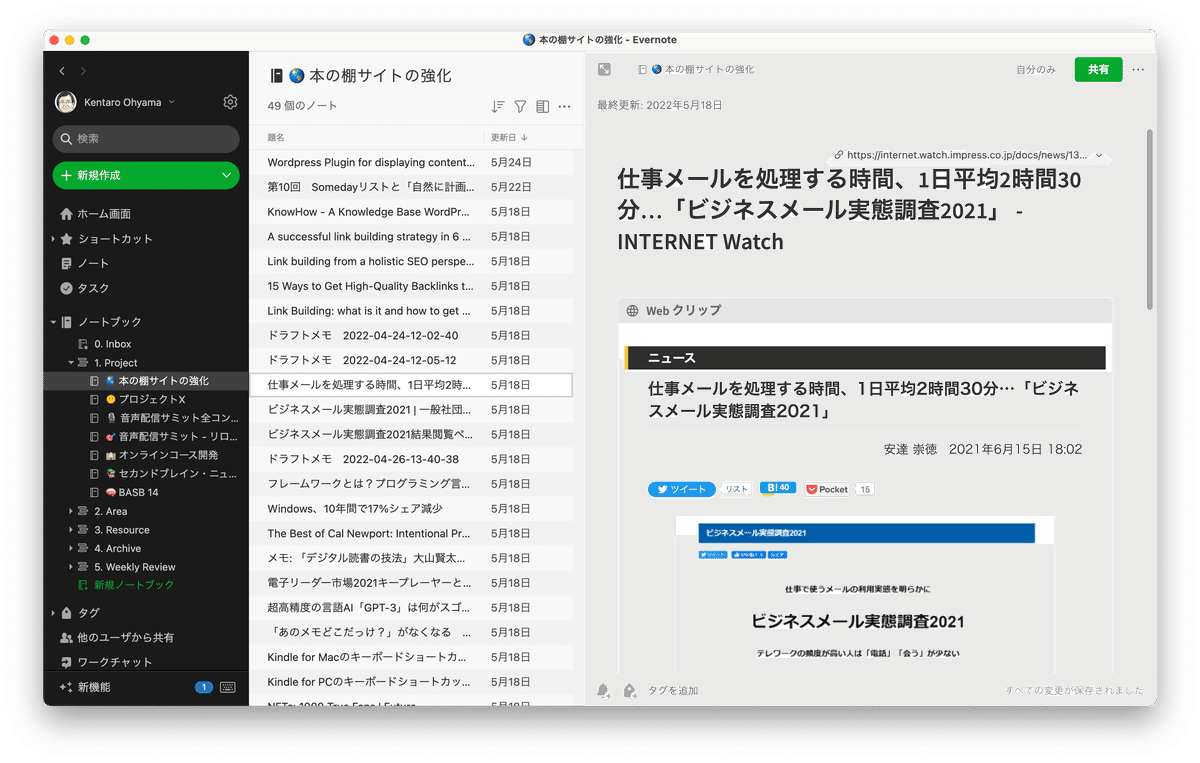Viewport: 1200px width, 763px height.
Task: Expand the 4. Archive stack
Action: [x=71, y=548]
